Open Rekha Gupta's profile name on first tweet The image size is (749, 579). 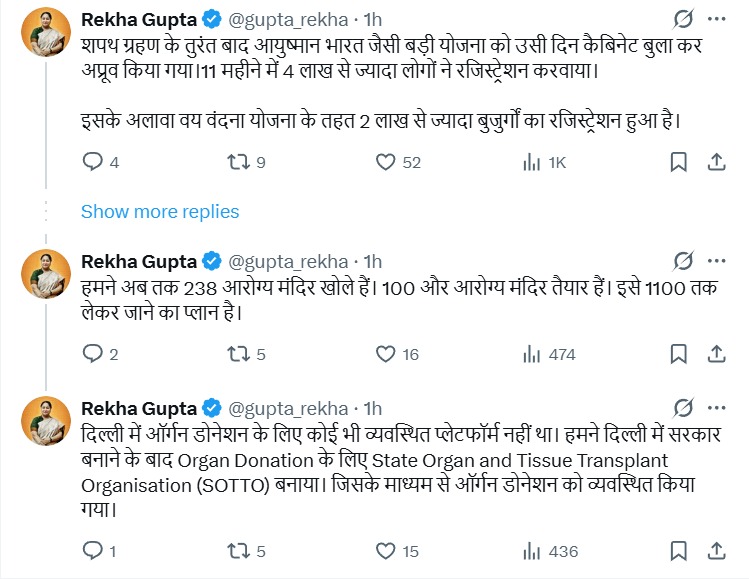[138, 19]
